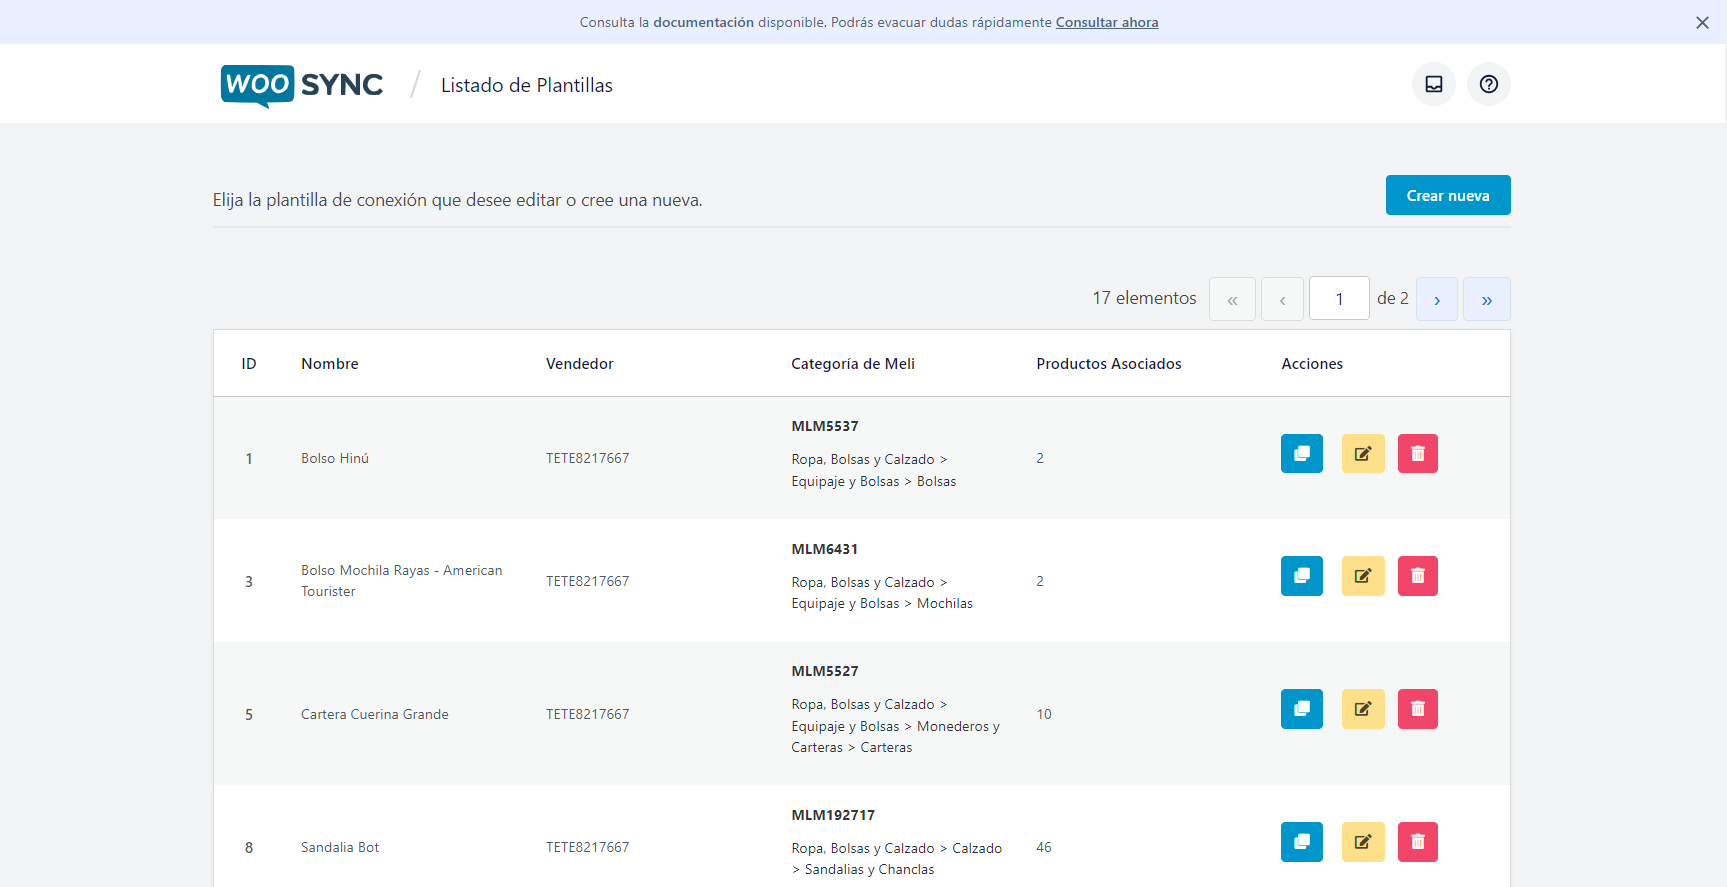Viewport: 1727px width, 887px height.
Task: Open the help question mark icon
Action: point(1488,84)
